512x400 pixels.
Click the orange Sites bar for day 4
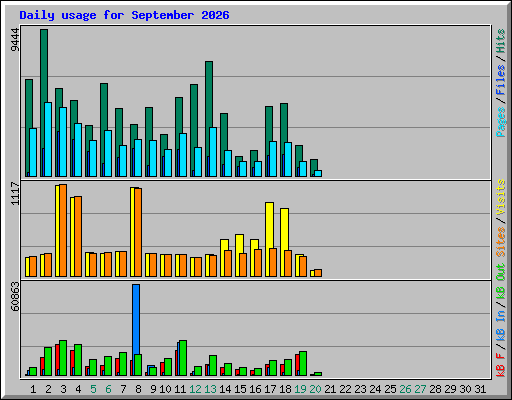pyautogui.click(x=78, y=236)
